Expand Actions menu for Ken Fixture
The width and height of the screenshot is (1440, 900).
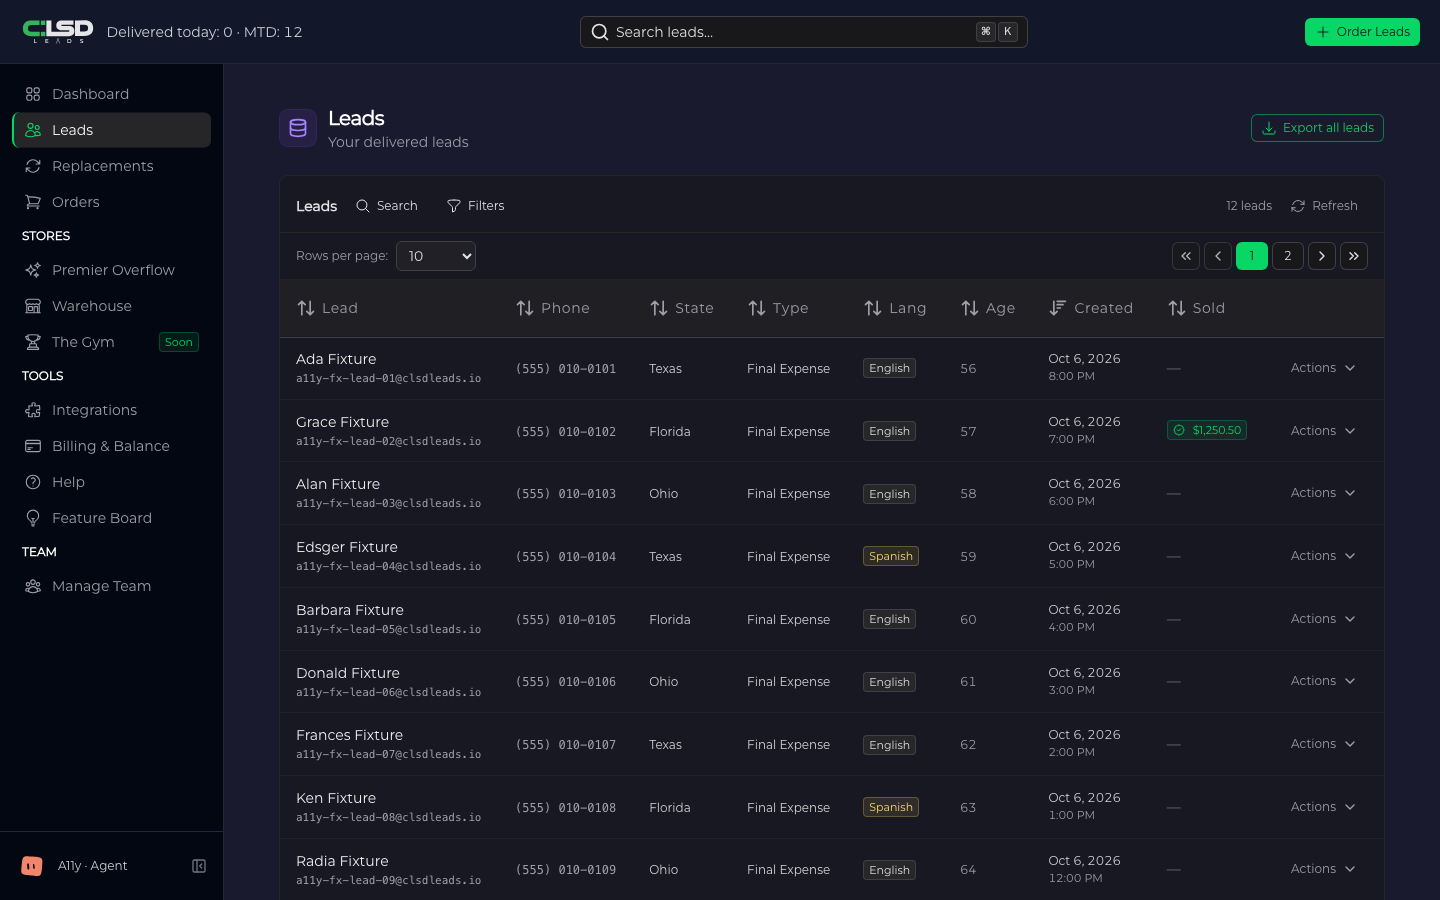[x=1323, y=807]
